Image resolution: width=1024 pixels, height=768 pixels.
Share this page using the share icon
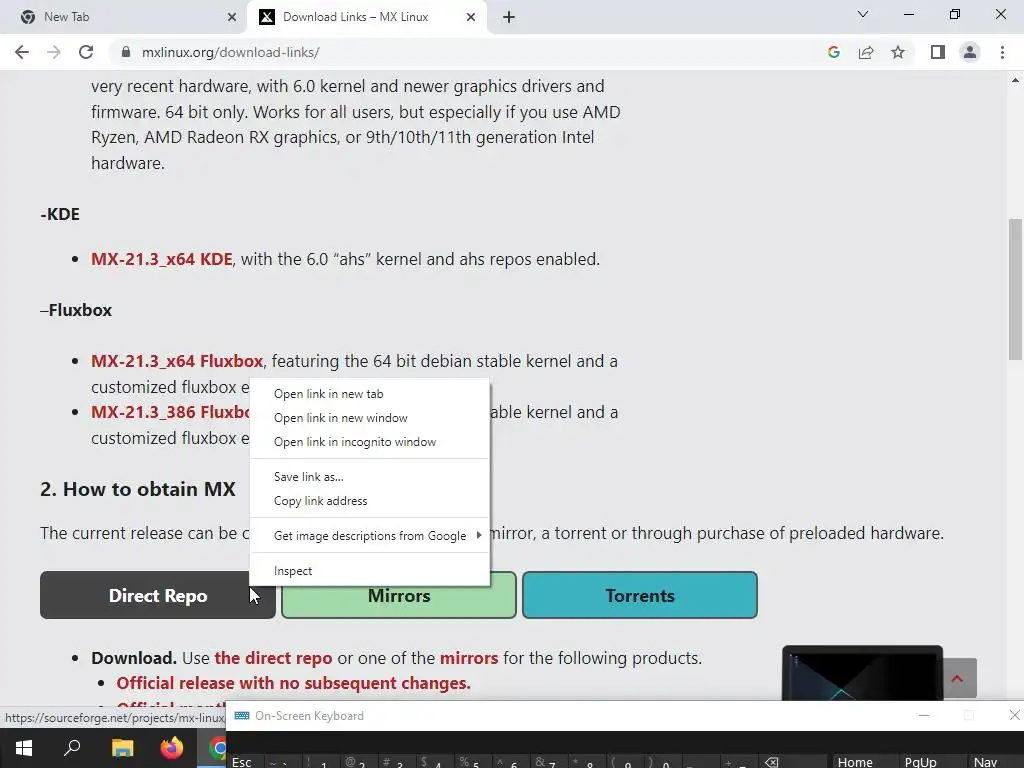tap(866, 52)
